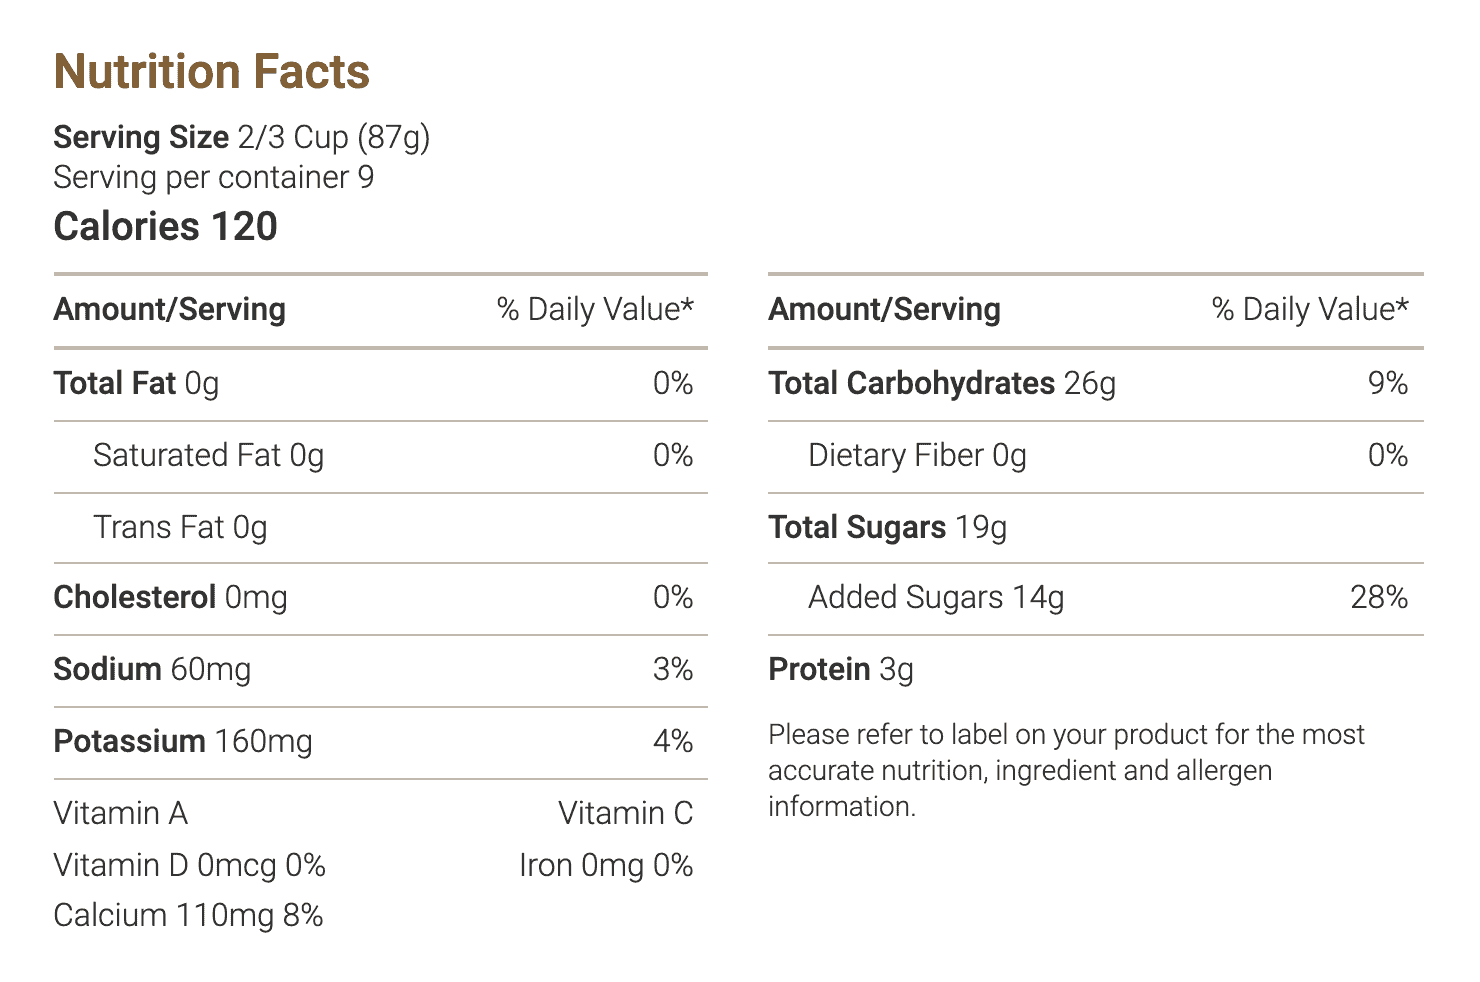Click the Trans Fat 0g entry

[x=380, y=528]
